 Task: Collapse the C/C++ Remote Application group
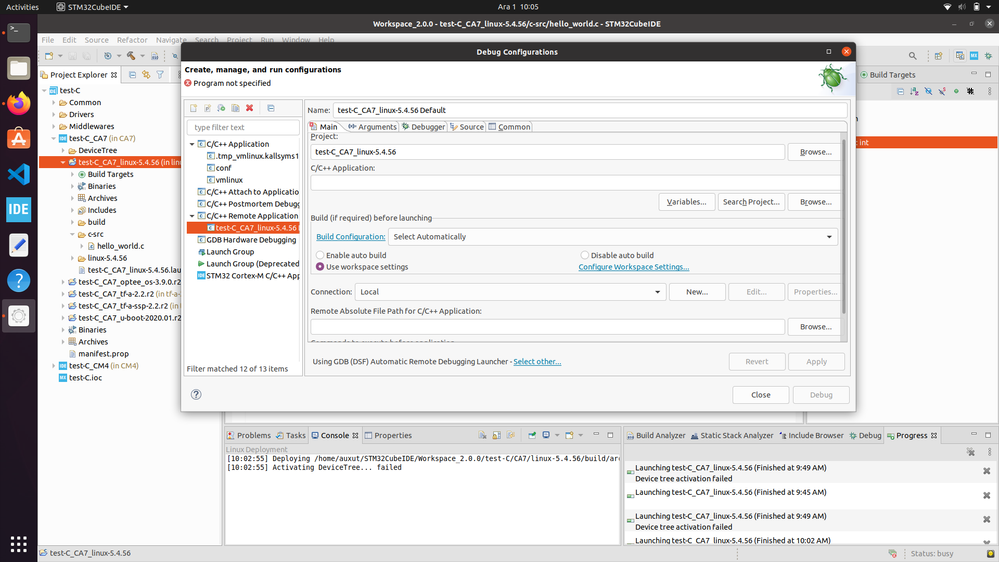(x=192, y=216)
